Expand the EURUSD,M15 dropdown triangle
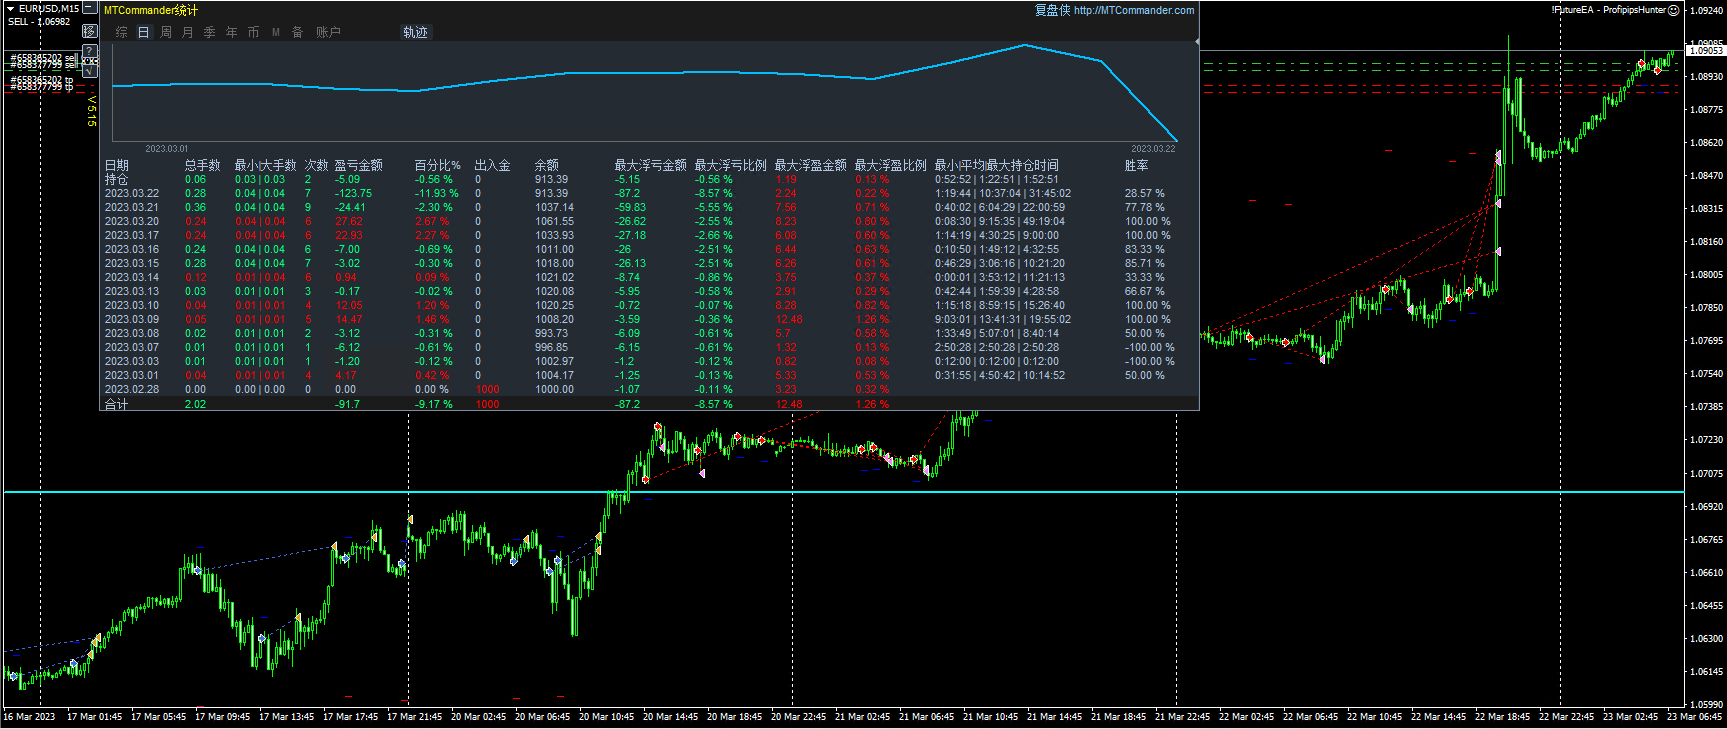 click(x=10, y=8)
